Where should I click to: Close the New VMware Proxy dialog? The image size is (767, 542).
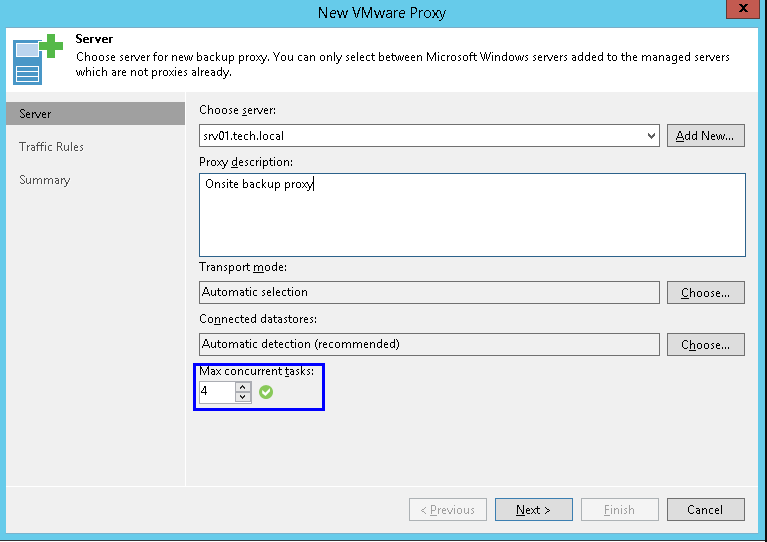(743, 9)
